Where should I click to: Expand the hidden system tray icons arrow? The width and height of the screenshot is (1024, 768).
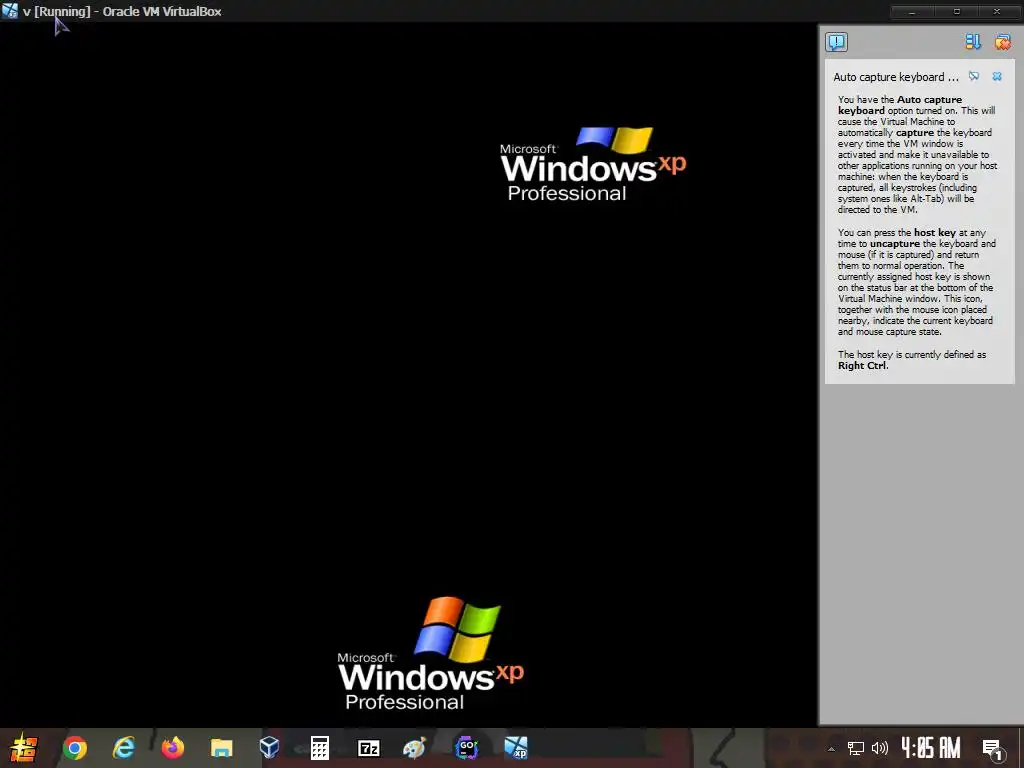point(831,748)
